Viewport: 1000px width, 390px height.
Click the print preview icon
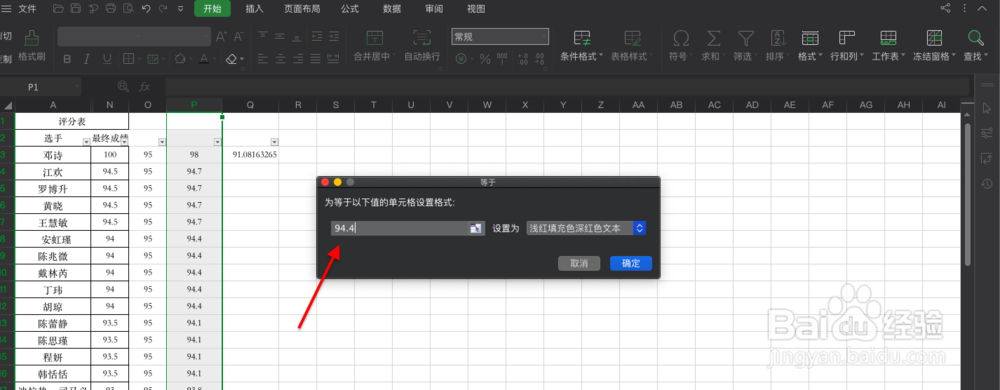pyautogui.click(x=128, y=9)
